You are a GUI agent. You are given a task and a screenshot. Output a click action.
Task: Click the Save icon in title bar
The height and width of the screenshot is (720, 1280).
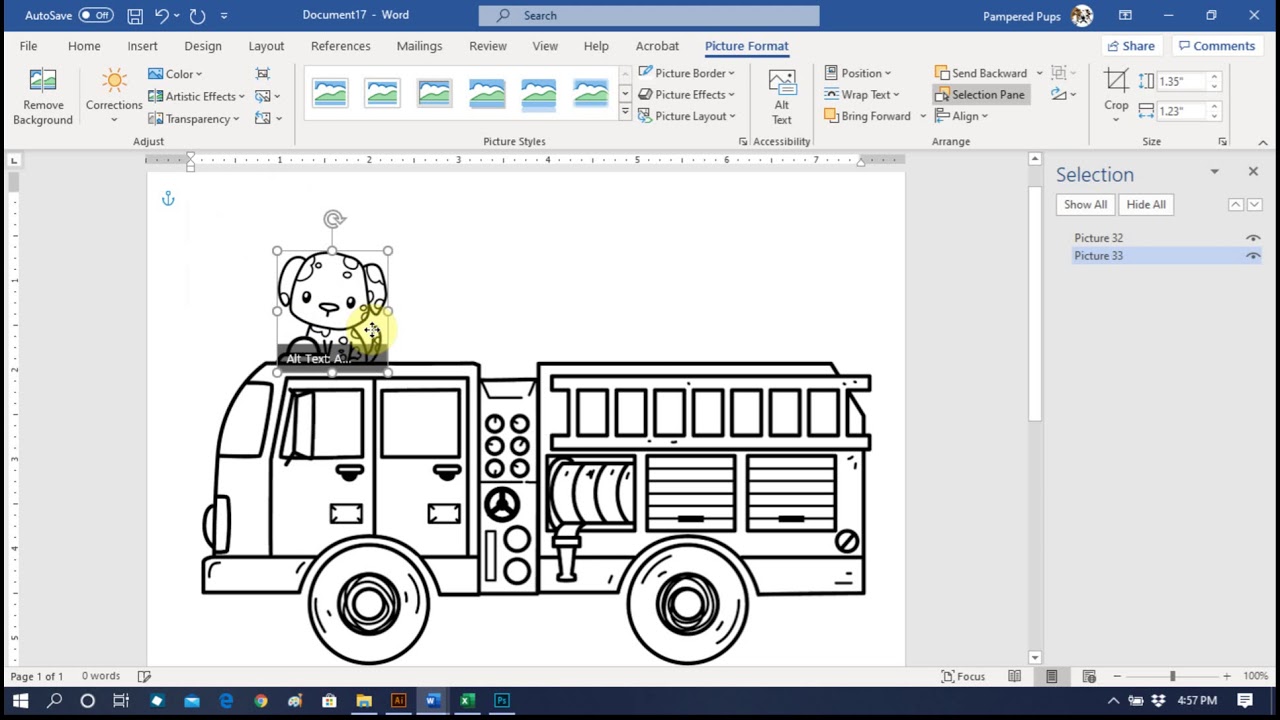pyautogui.click(x=135, y=16)
